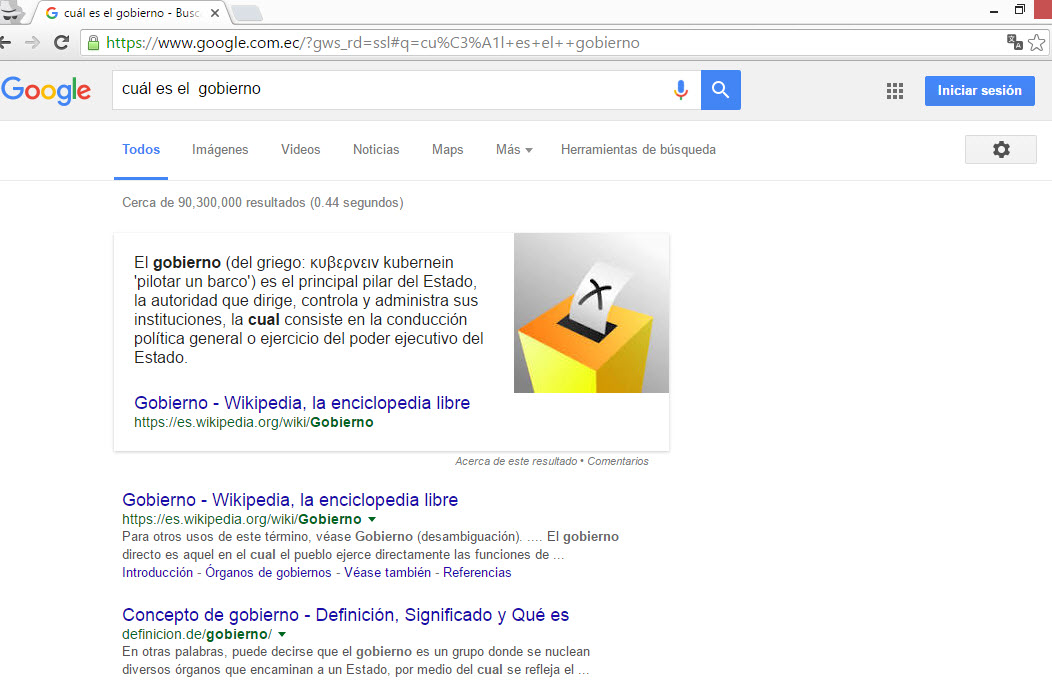This screenshot has width=1052, height=691.
Task: Restore down the Chrome window
Action: point(1020,9)
